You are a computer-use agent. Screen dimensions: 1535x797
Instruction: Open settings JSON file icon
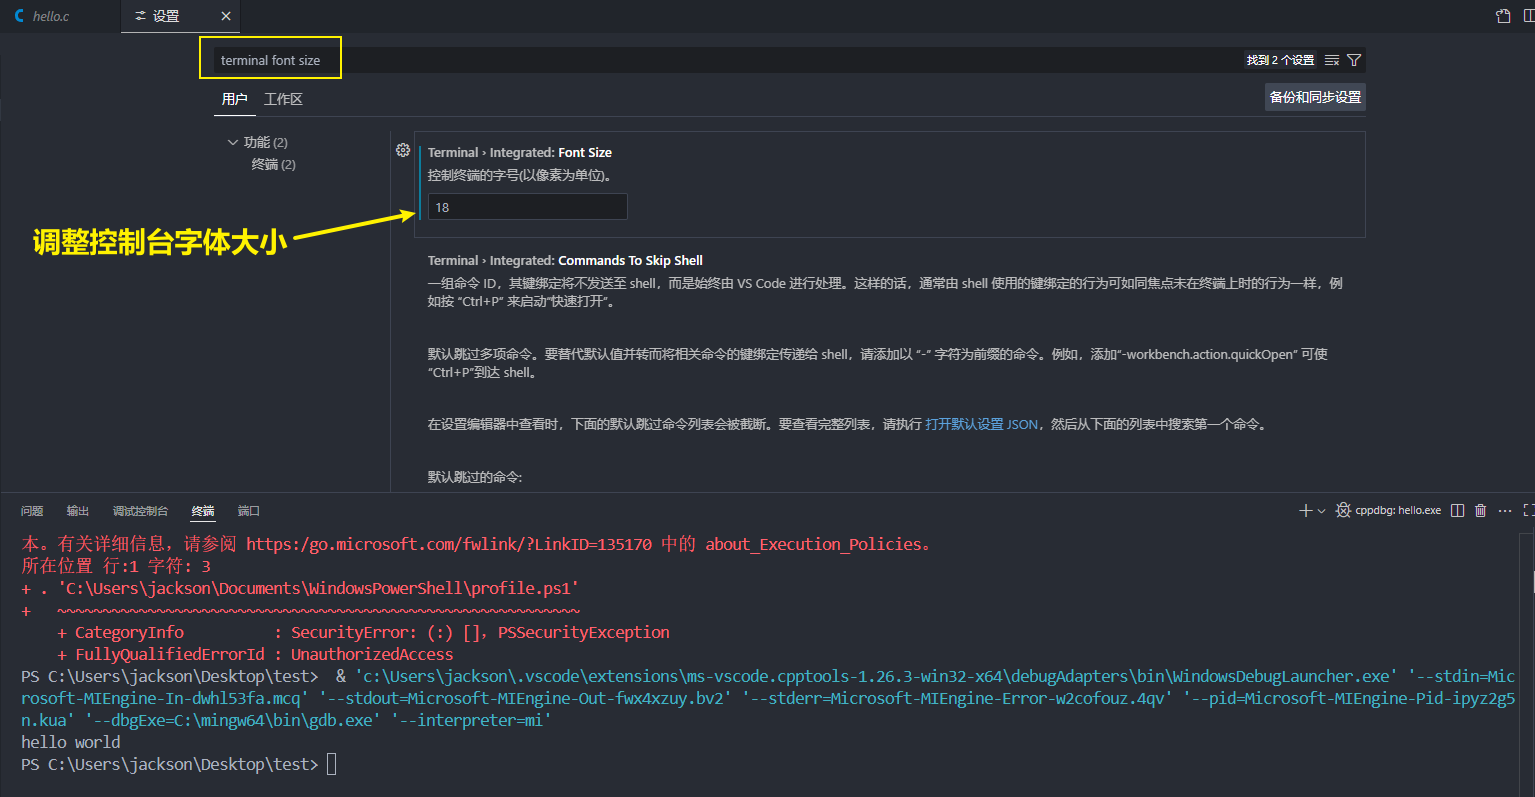(x=1502, y=16)
